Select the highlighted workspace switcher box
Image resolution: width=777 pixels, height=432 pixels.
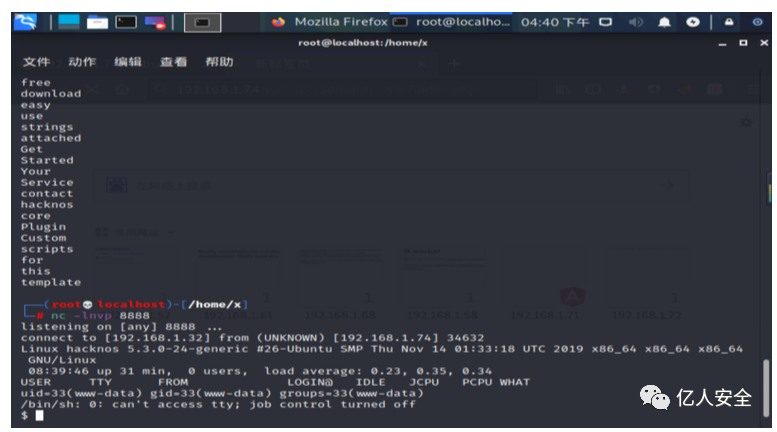(x=202, y=23)
